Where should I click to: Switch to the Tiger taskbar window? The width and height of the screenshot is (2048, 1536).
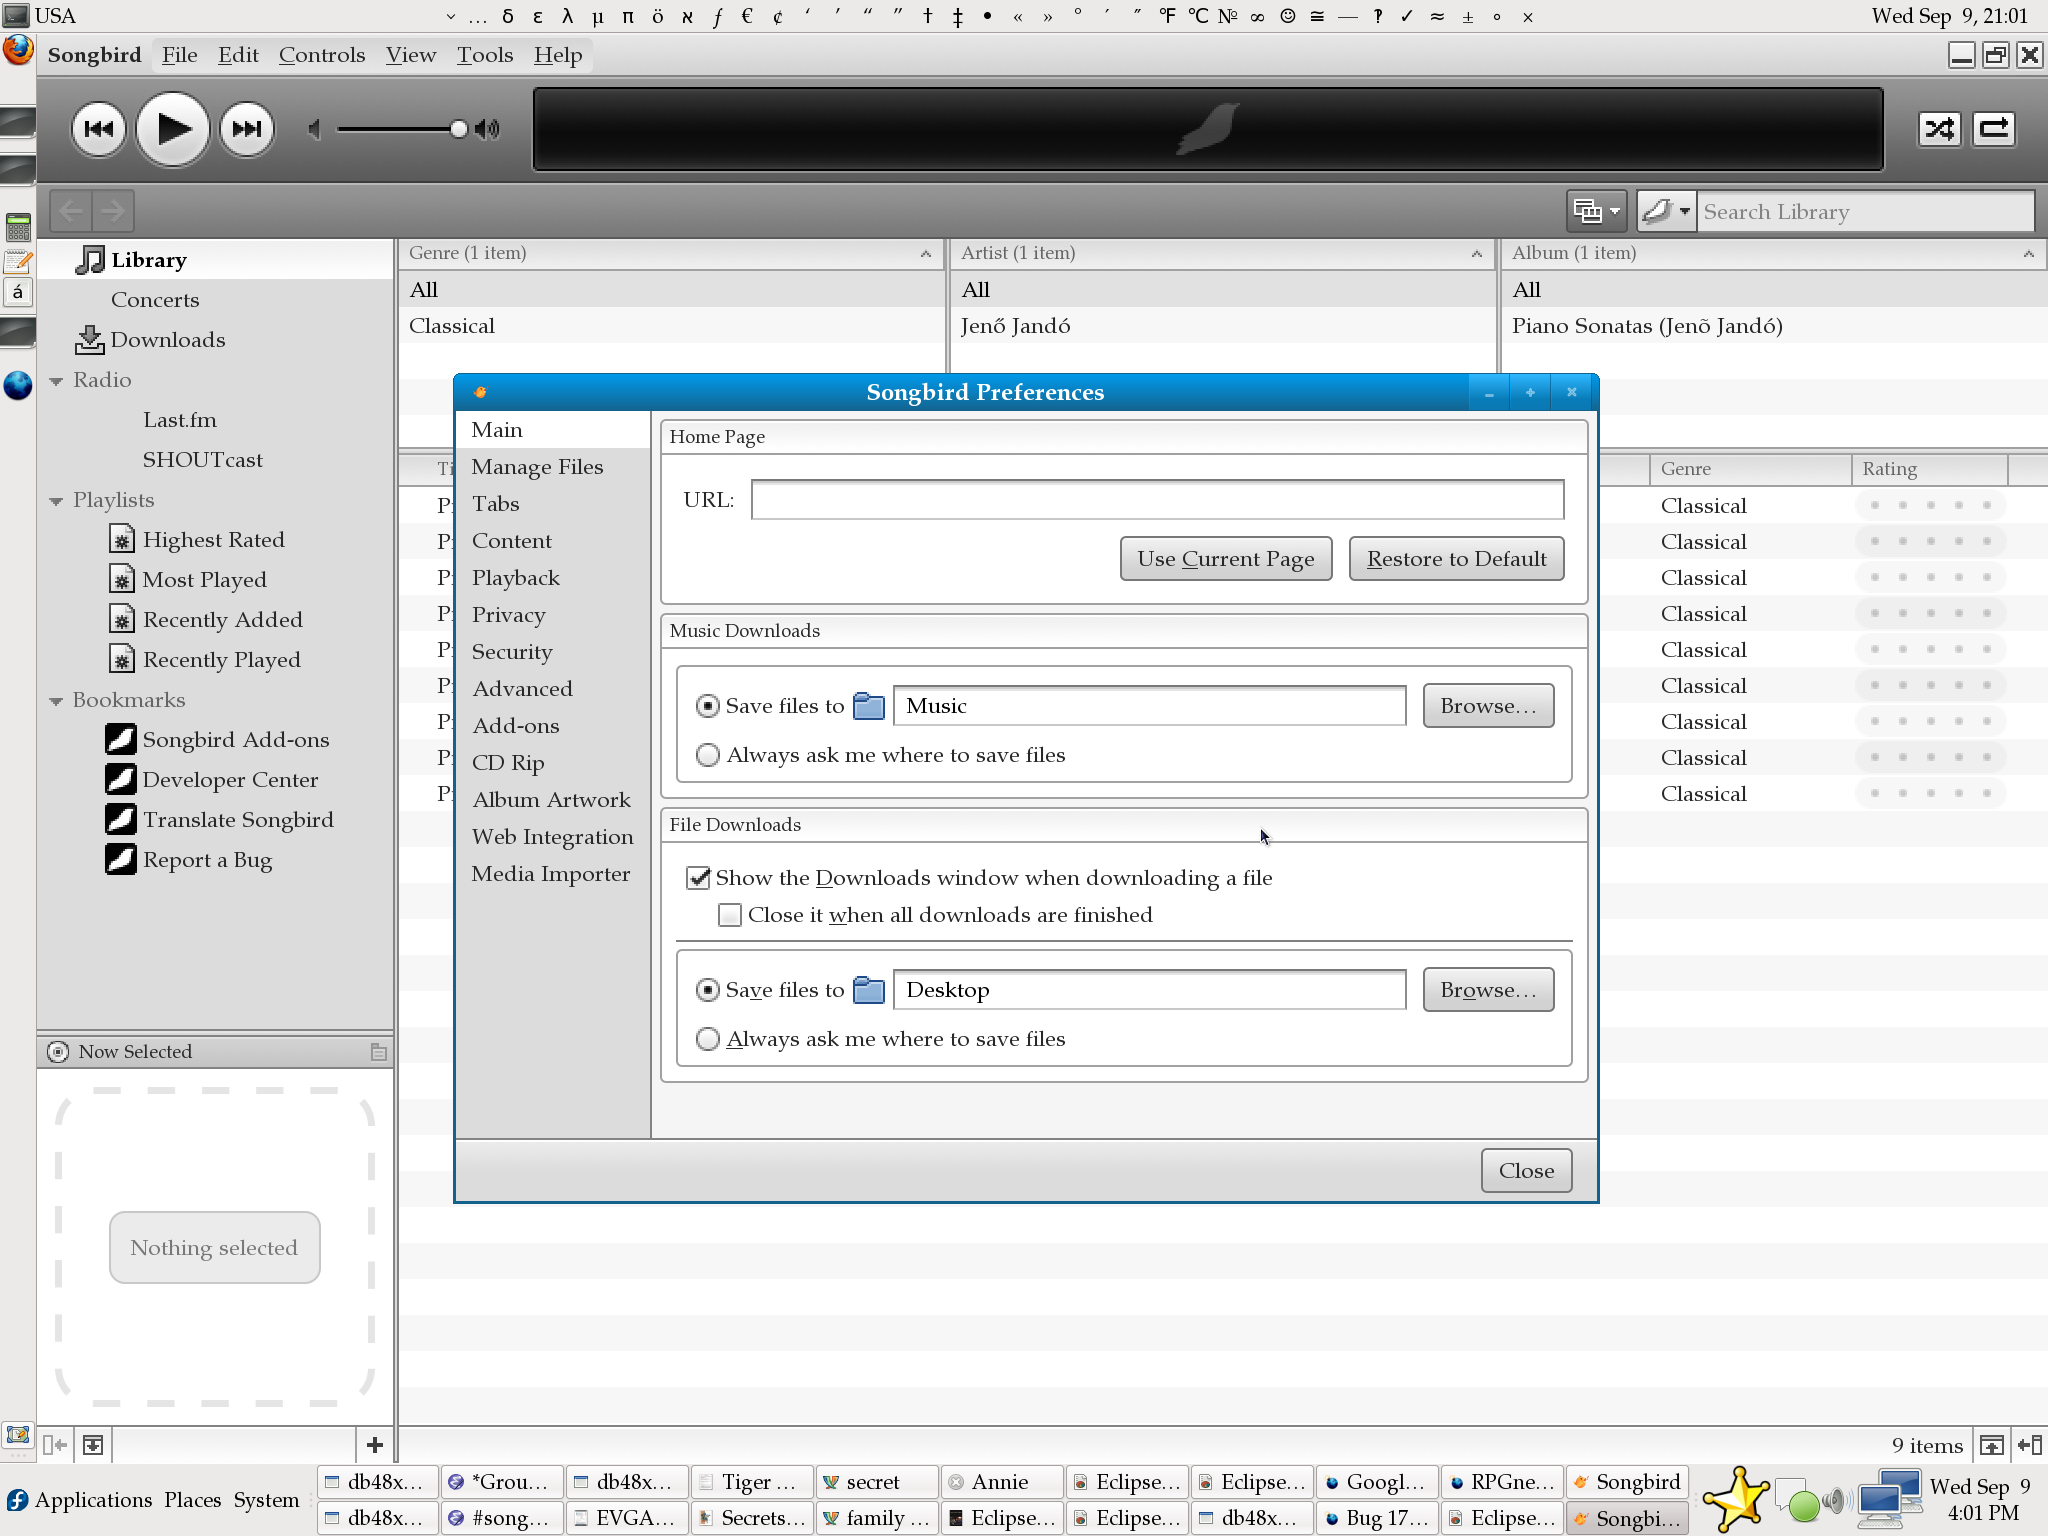click(x=752, y=1482)
